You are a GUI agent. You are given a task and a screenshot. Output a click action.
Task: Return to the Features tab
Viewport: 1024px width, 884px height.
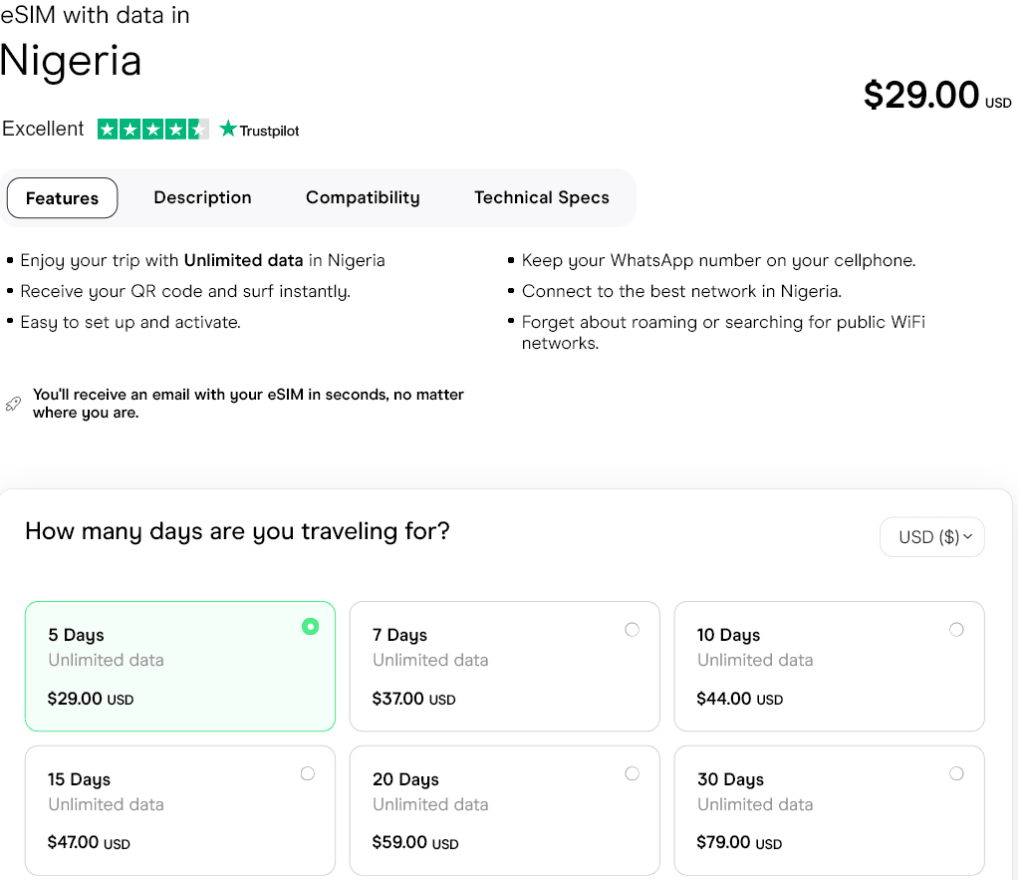click(62, 197)
